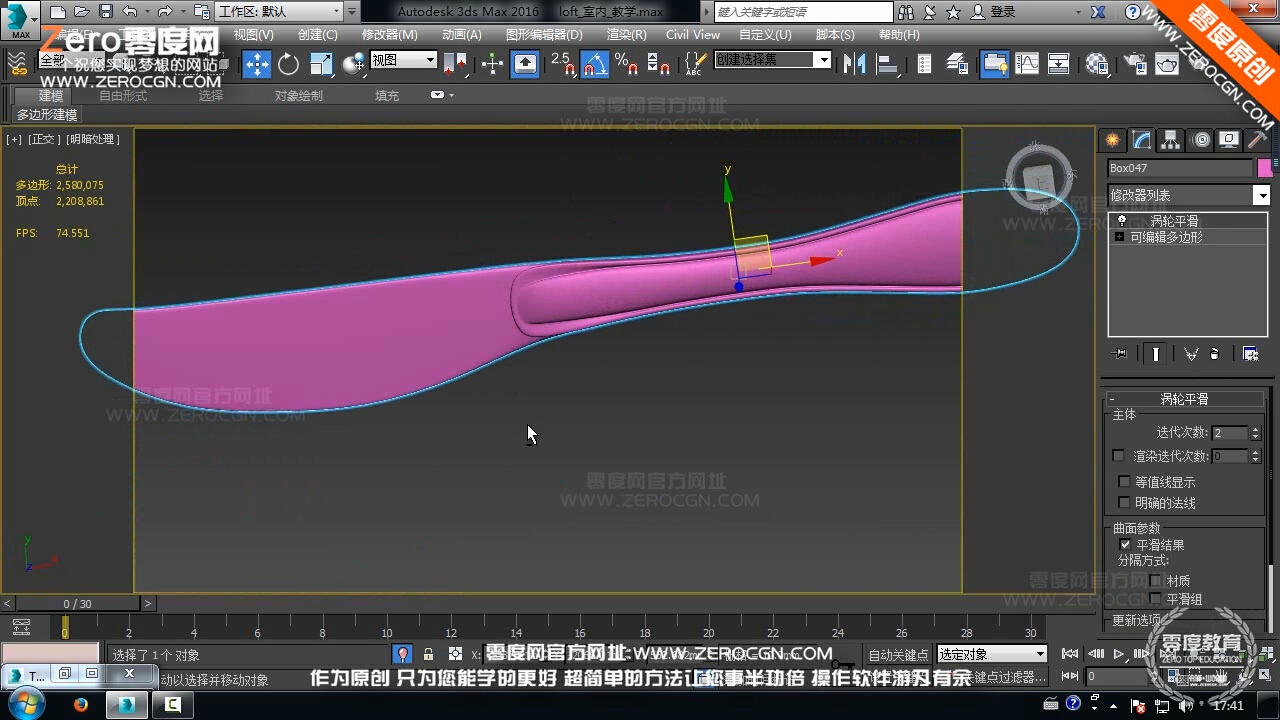Toggle the selection lock icon in status bar

[x=428, y=654]
